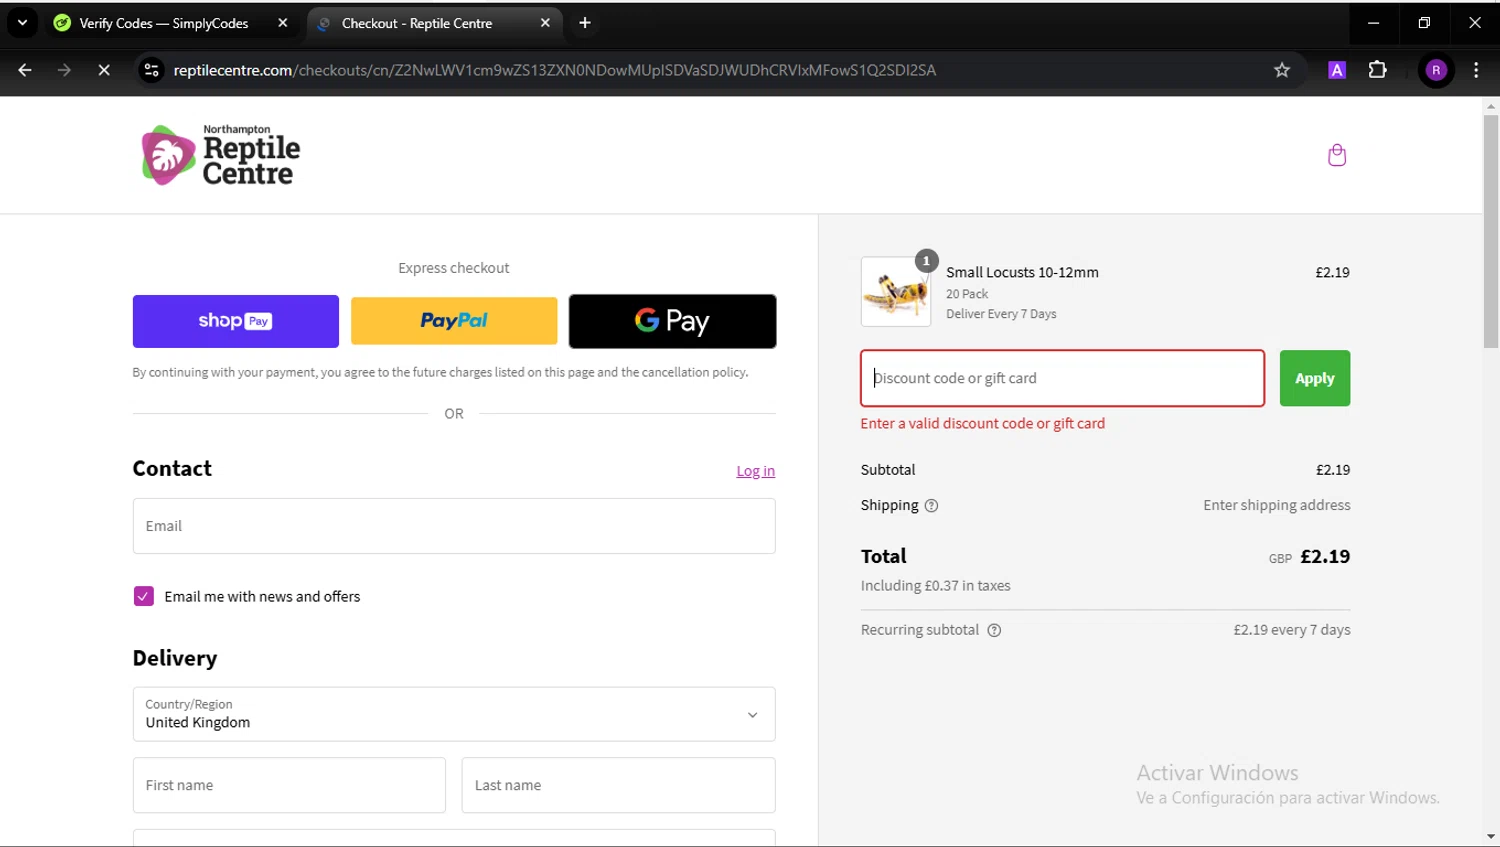Click the 'Small Locusts 10-12mm' product name

1022,272
